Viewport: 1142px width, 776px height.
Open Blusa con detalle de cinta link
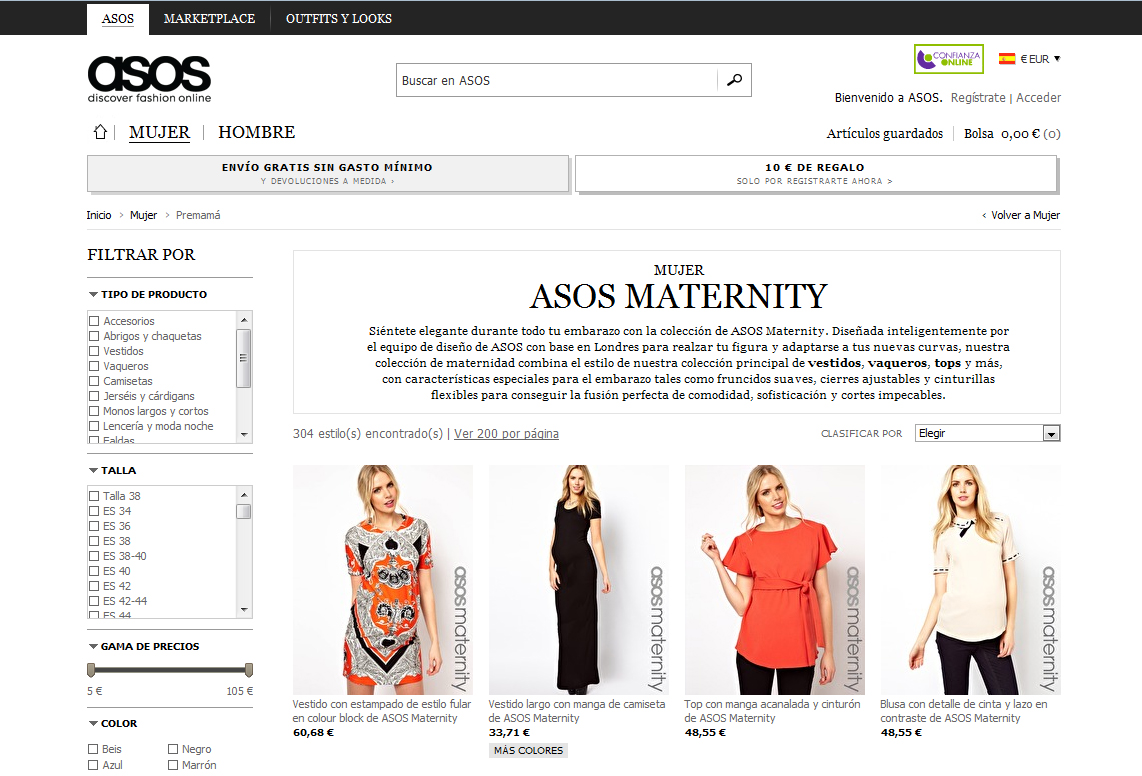click(964, 711)
